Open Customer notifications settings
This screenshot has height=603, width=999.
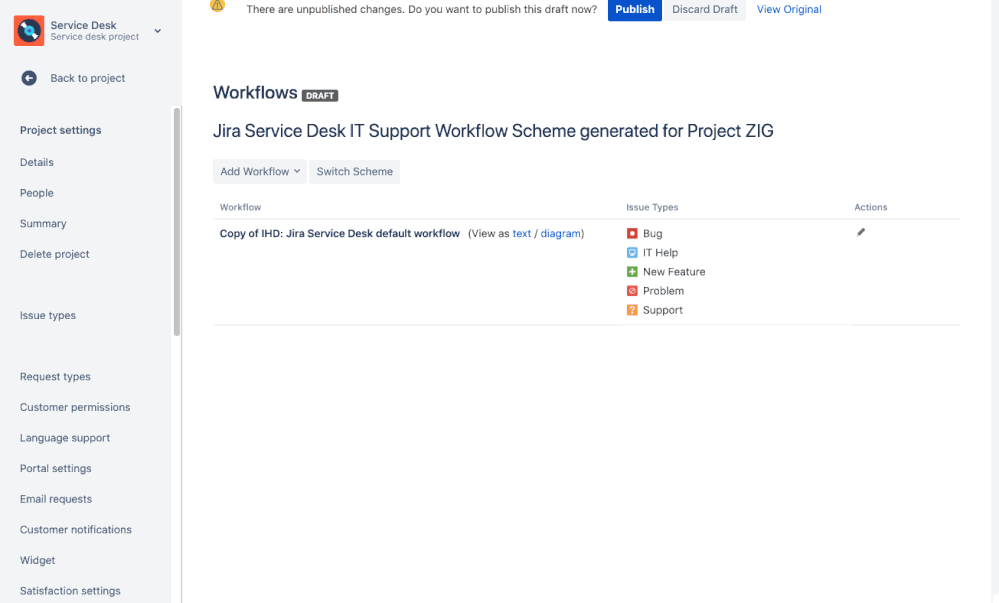pyautogui.click(x=74, y=529)
